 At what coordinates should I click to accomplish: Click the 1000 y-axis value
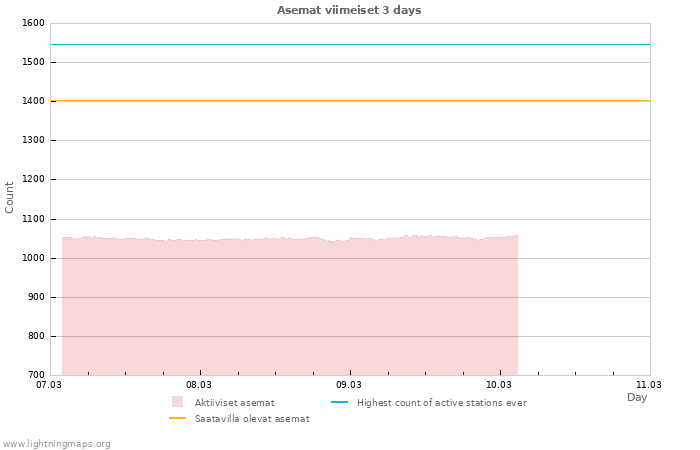[x=32, y=258]
